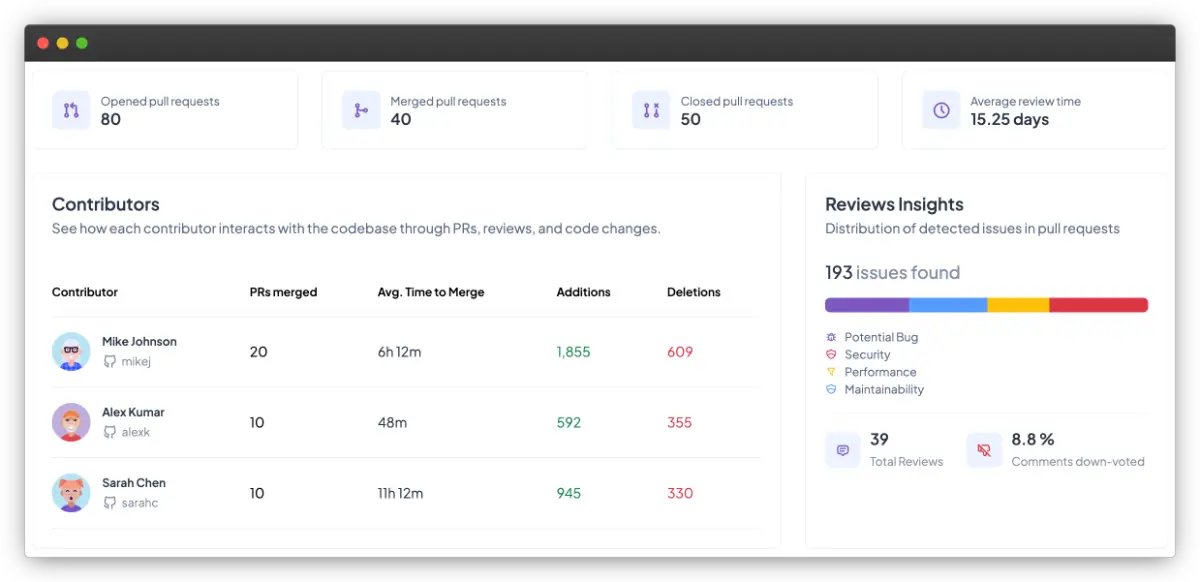The image size is (1200, 582).
Task: Sort by Avg. Time to Merge column
Action: (430, 292)
